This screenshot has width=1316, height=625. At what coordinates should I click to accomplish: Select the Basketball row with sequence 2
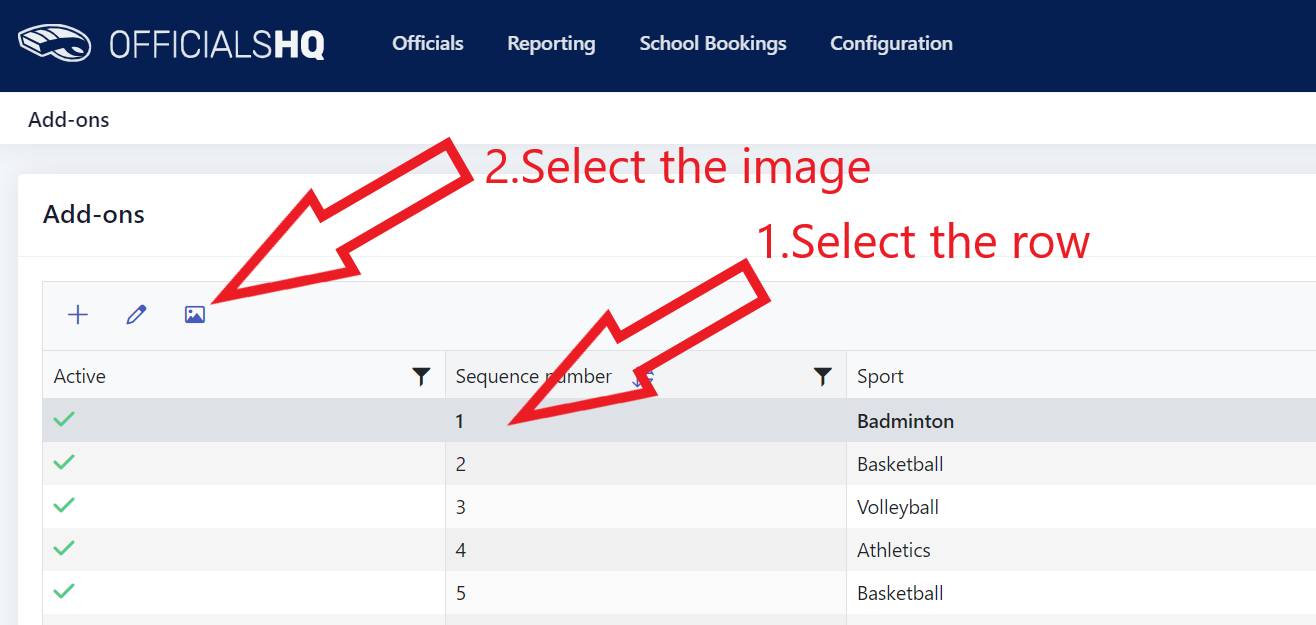[679, 464]
